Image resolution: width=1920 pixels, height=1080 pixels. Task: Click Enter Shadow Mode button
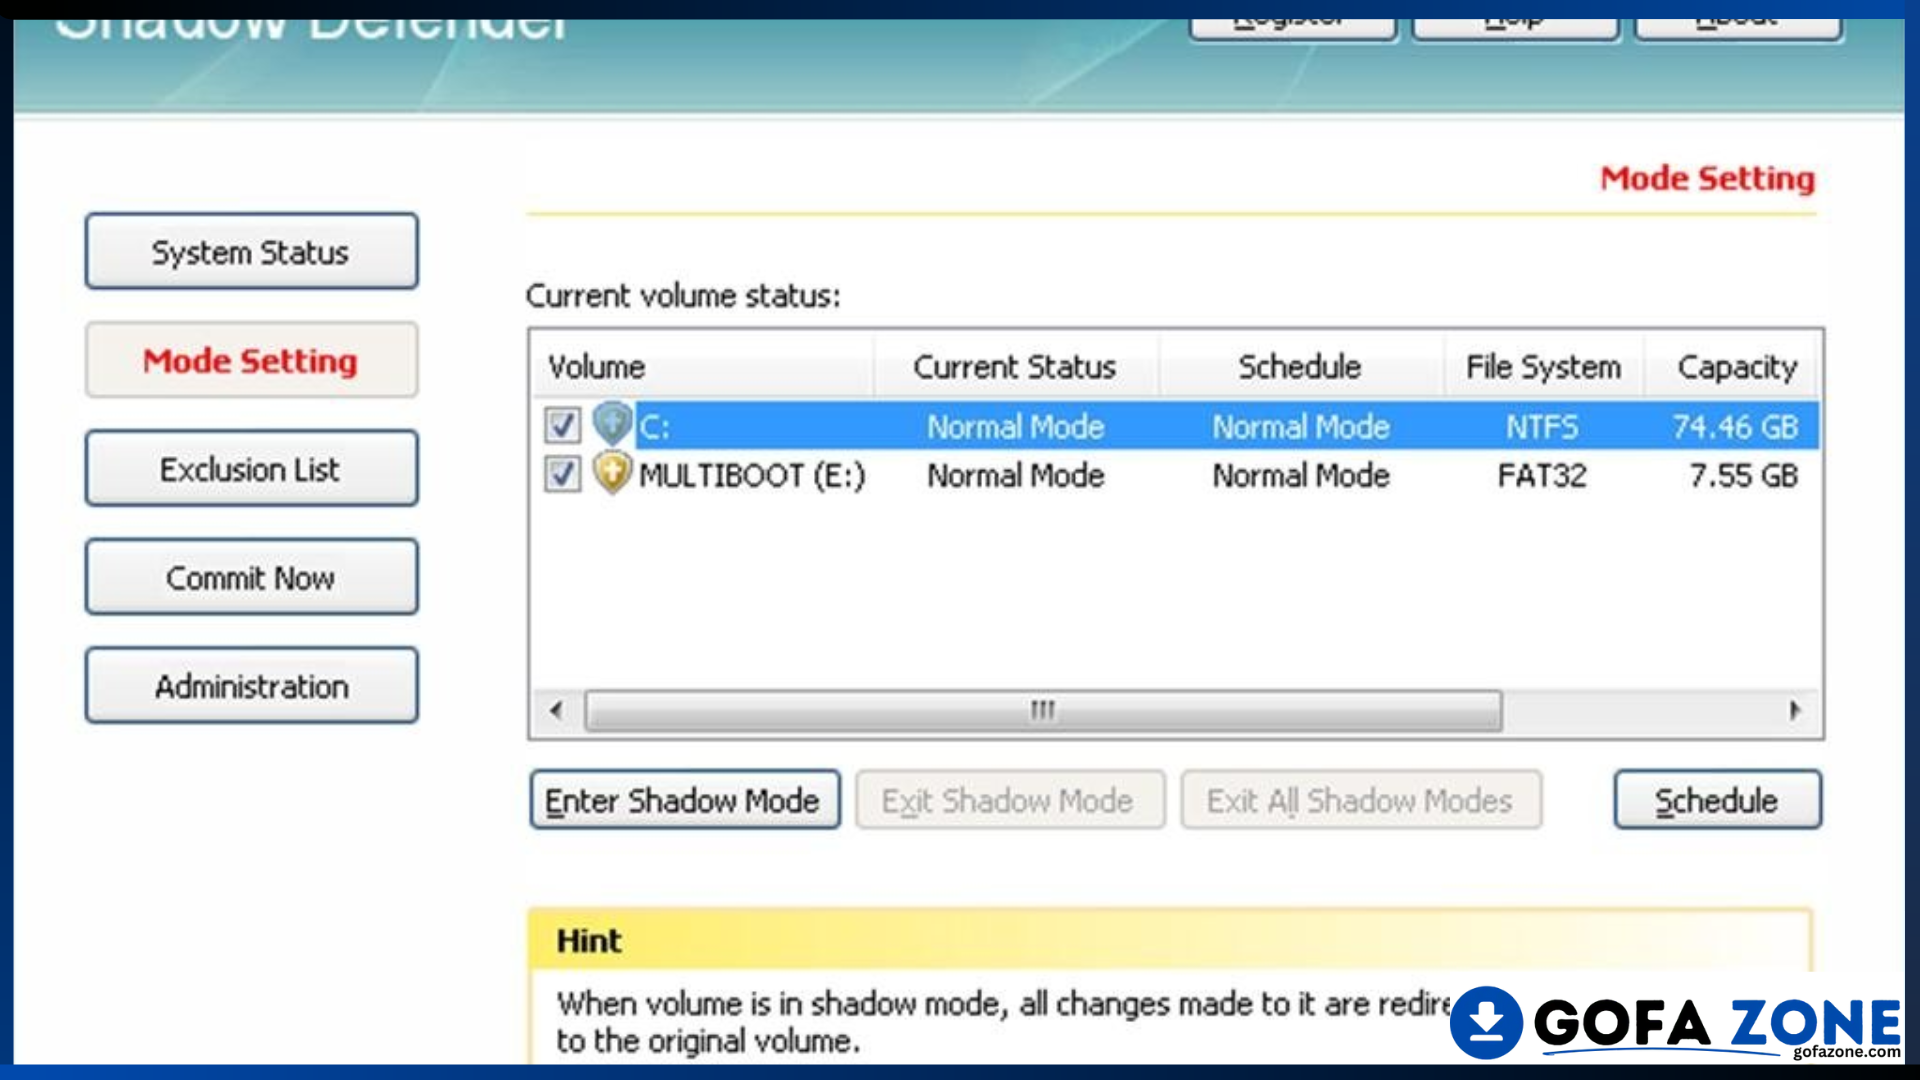(x=685, y=800)
